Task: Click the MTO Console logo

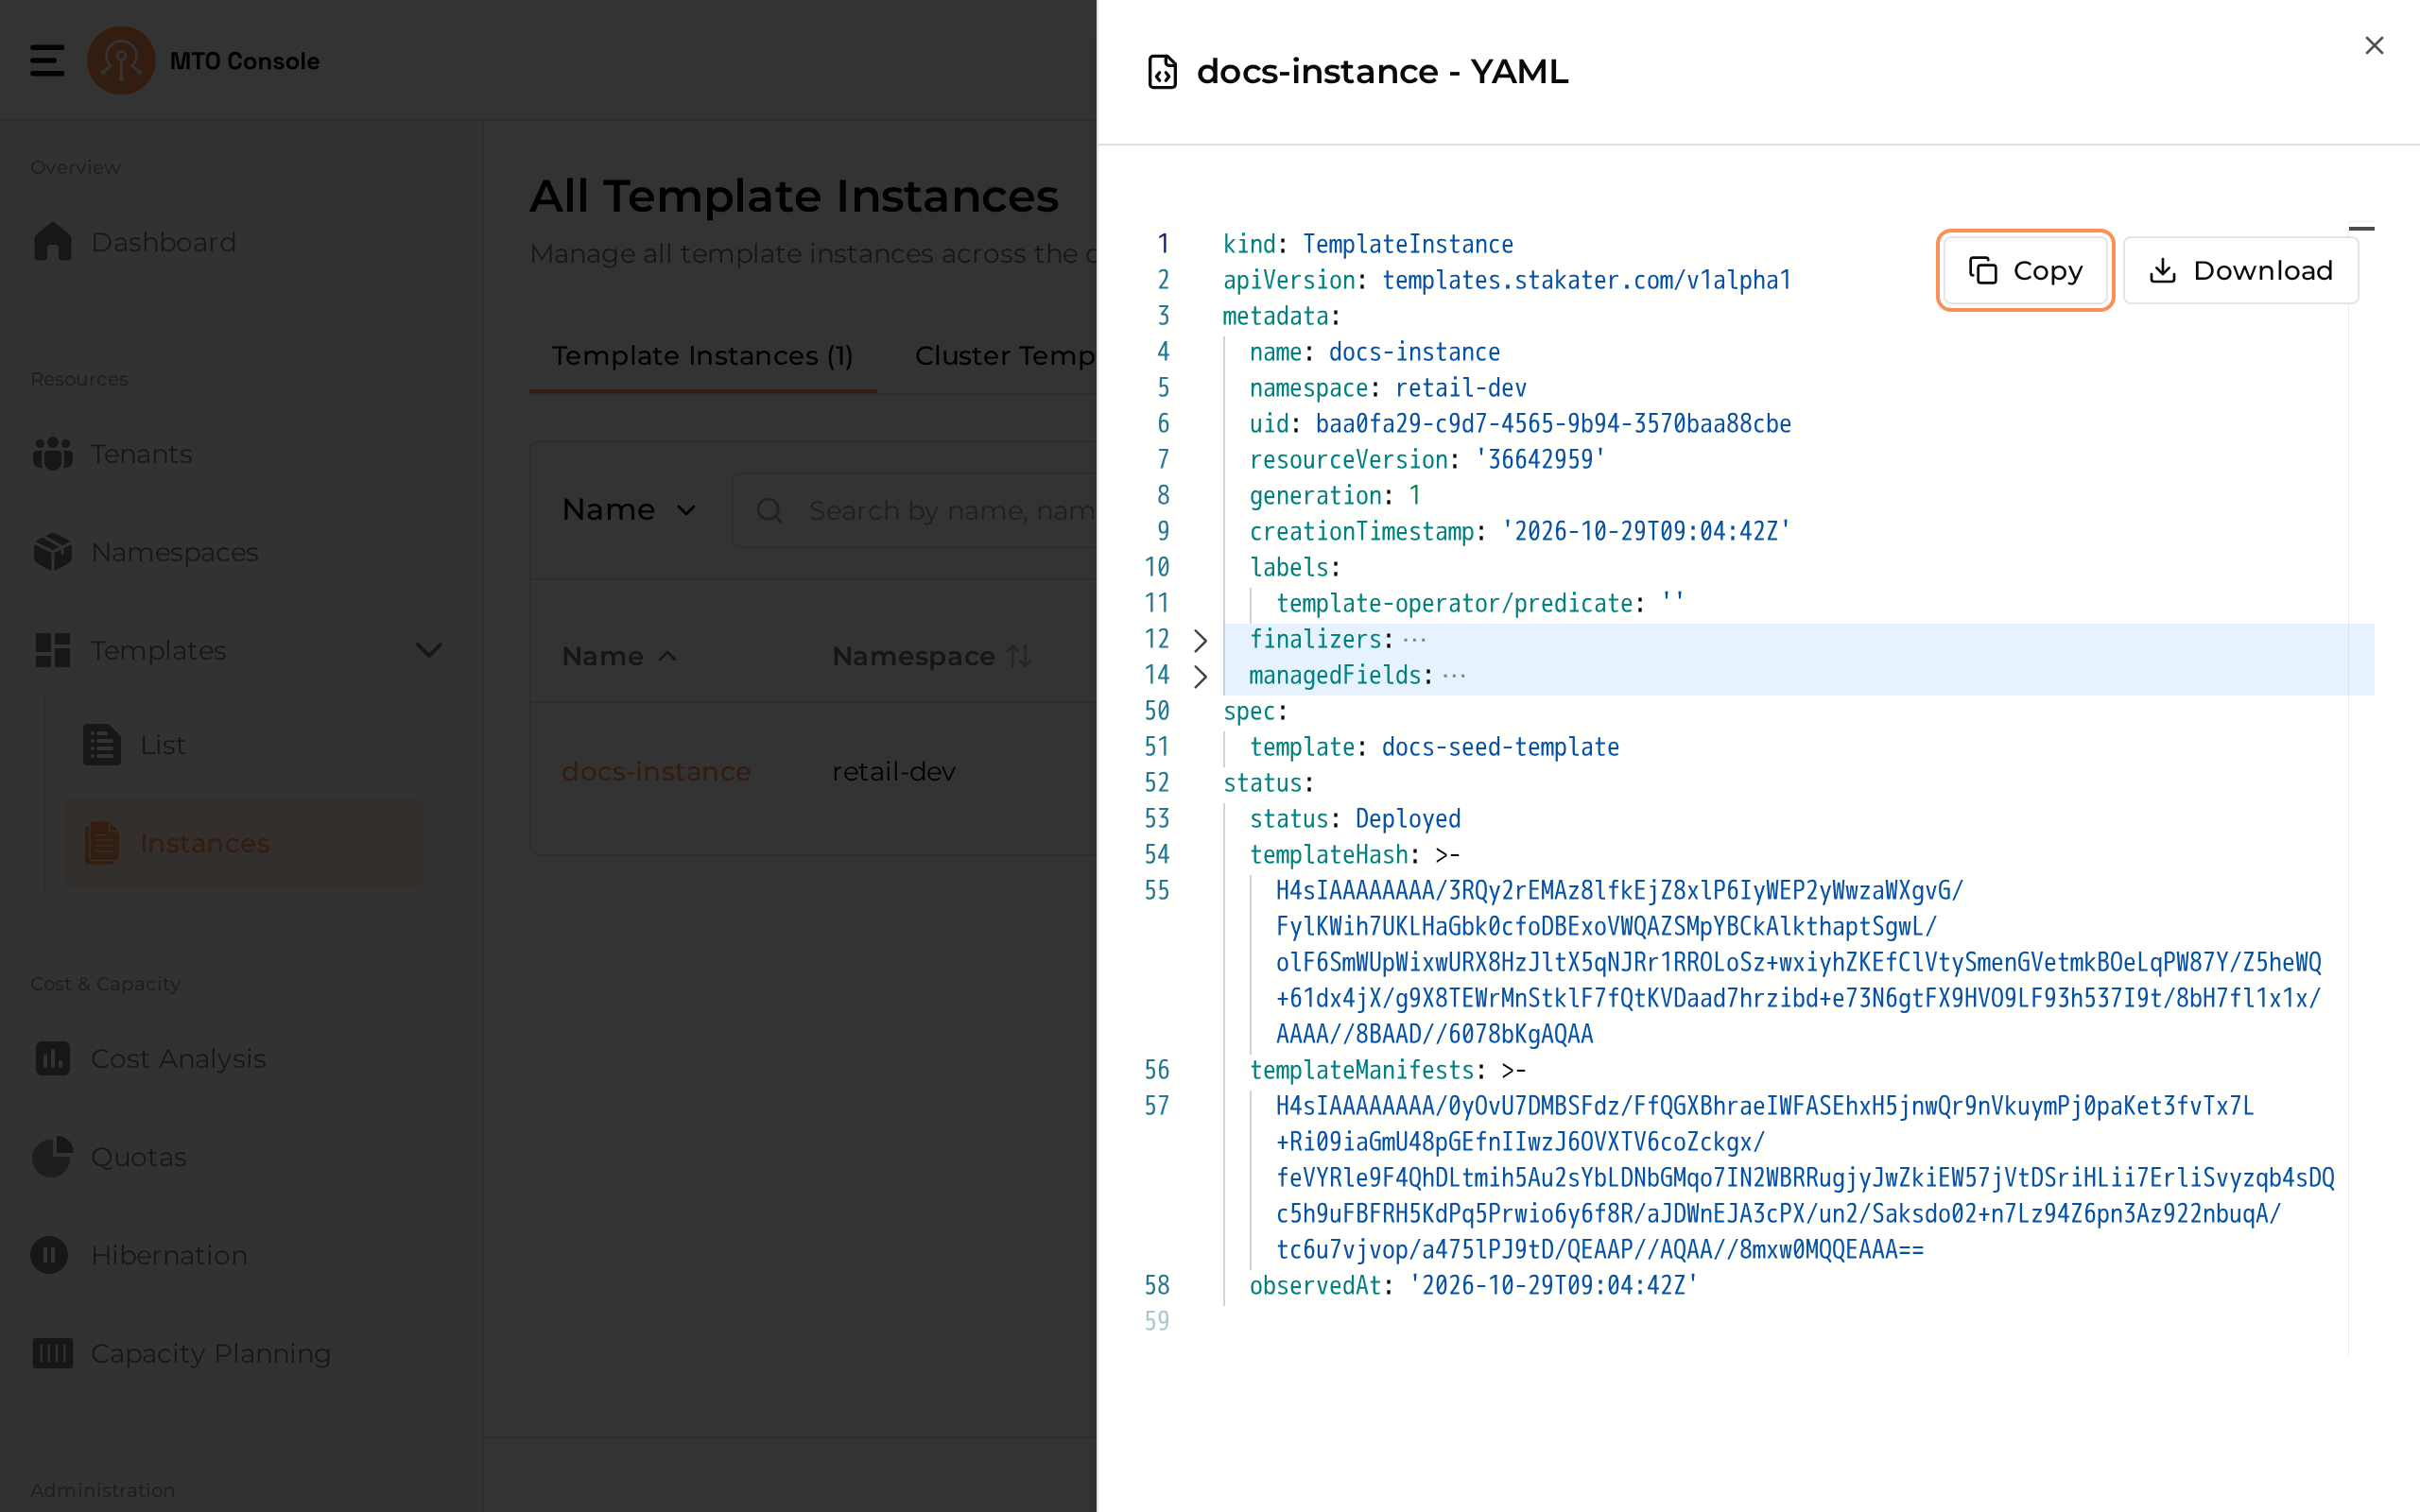Action: 121,61
